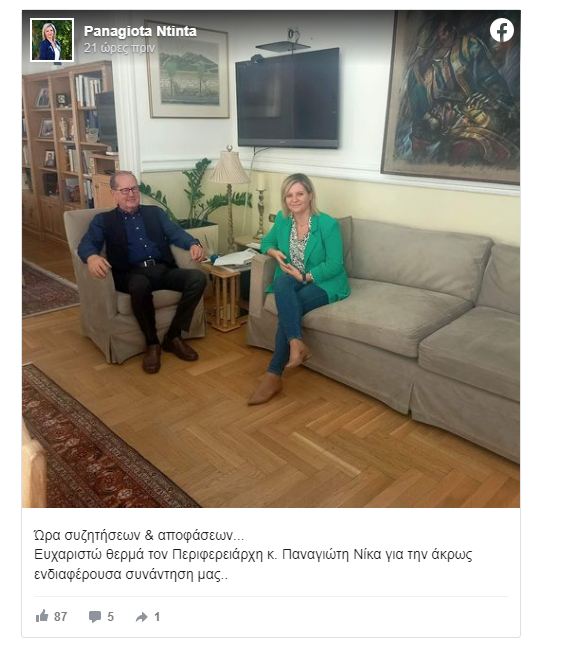Select caption line 'Ώρα συζητήσεων & αποφάσεων...'
Image resolution: width=575 pixels, height=651 pixels.
click(x=139, y=536)
